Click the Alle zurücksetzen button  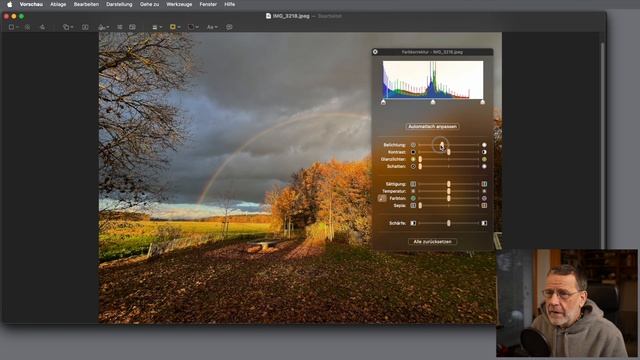point(432,242)
